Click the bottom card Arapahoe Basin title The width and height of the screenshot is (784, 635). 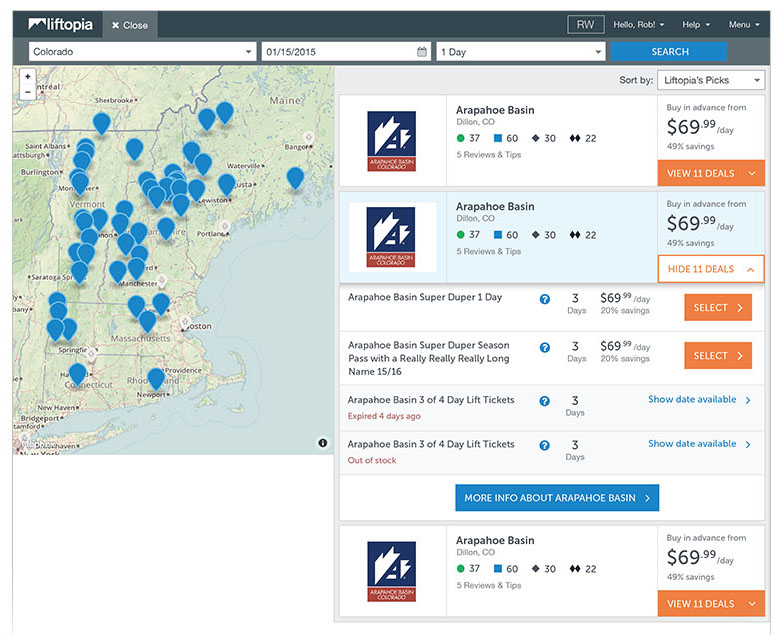495,540
